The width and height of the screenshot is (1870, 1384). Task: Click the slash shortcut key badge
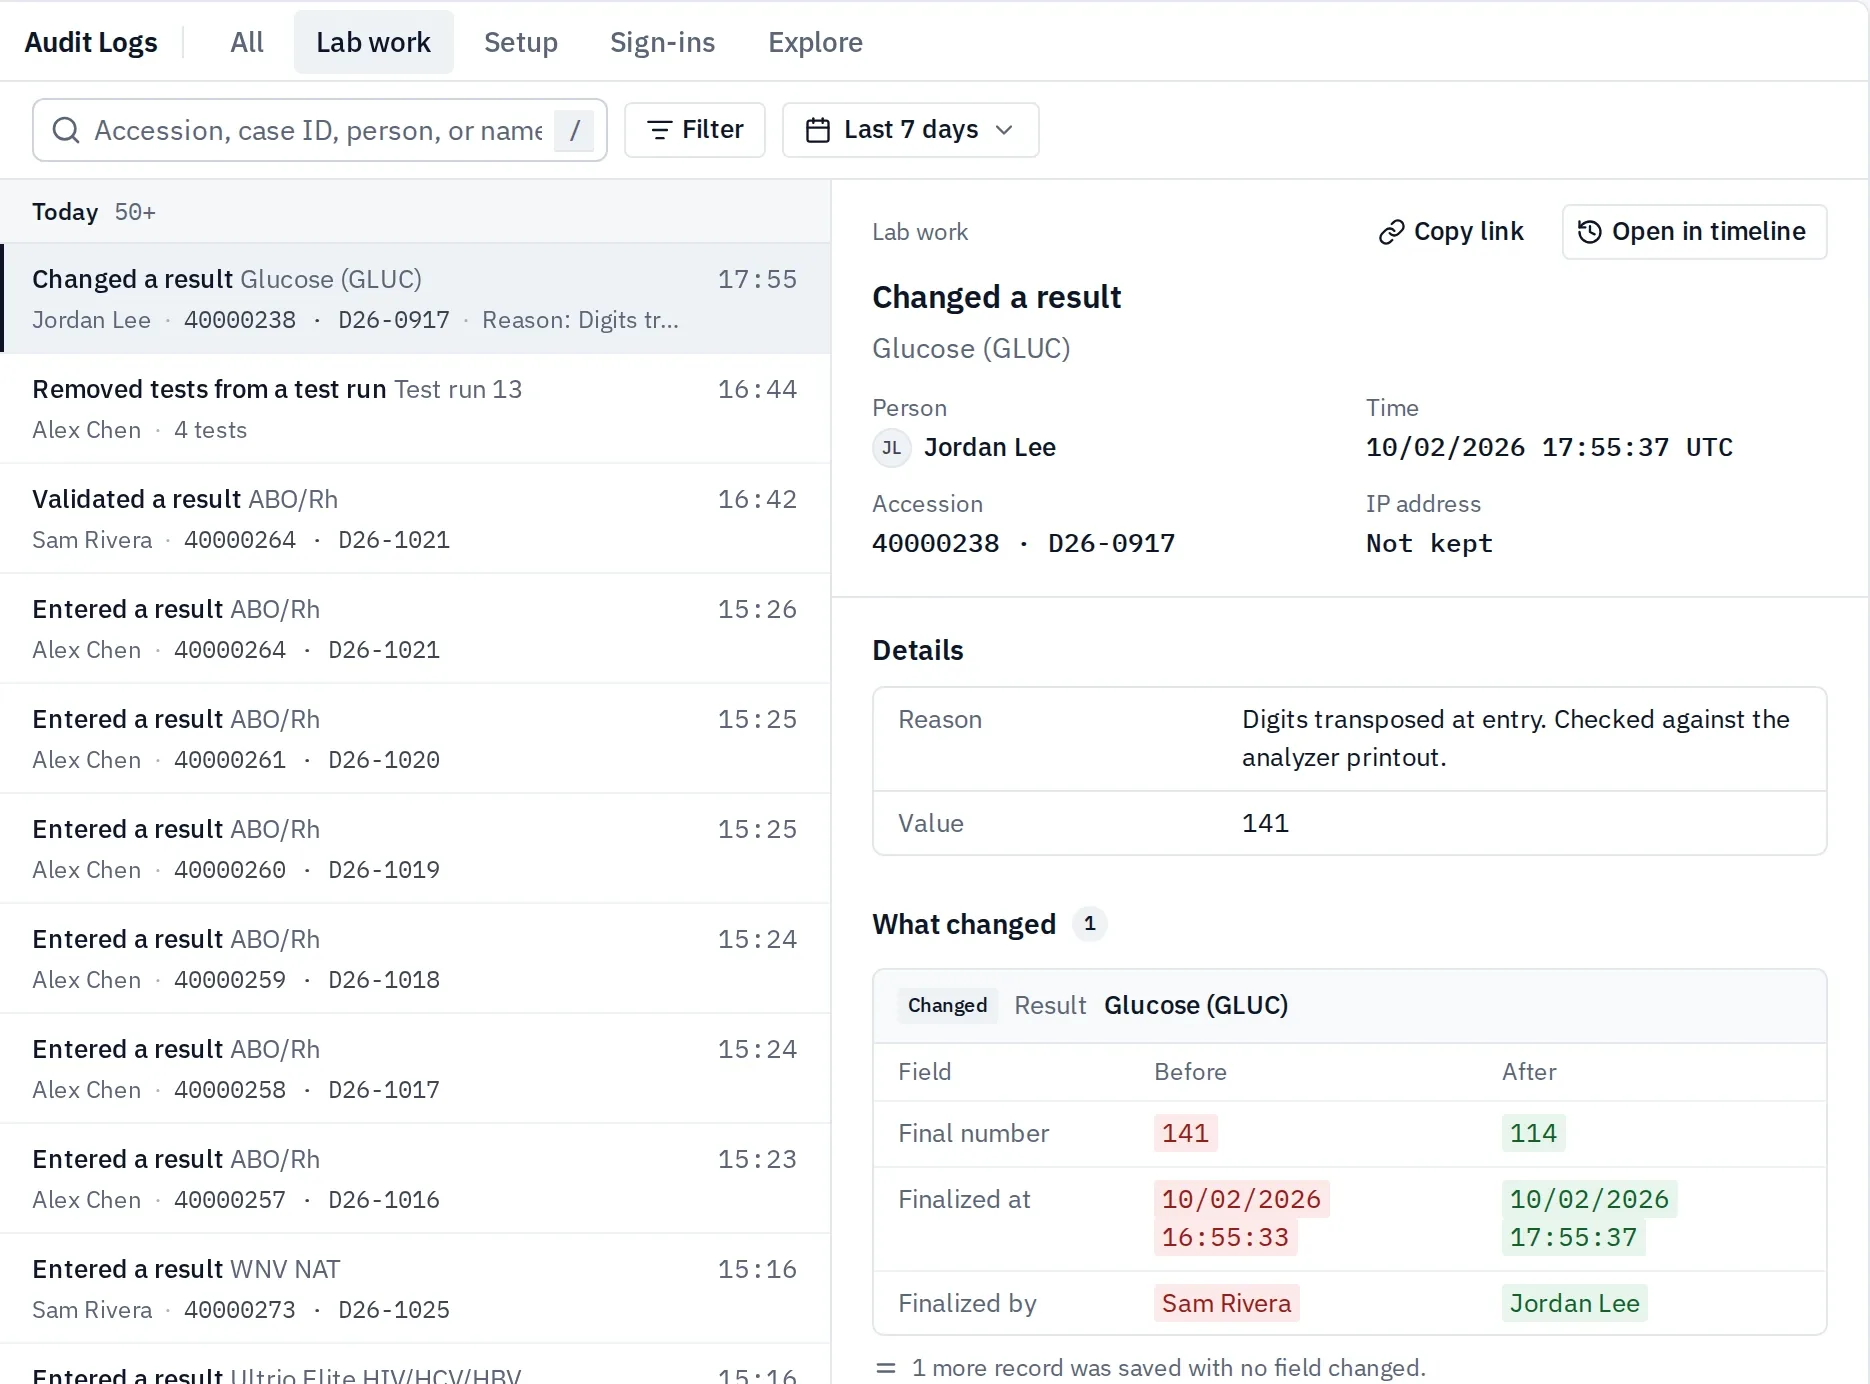(x=574, y=130)
